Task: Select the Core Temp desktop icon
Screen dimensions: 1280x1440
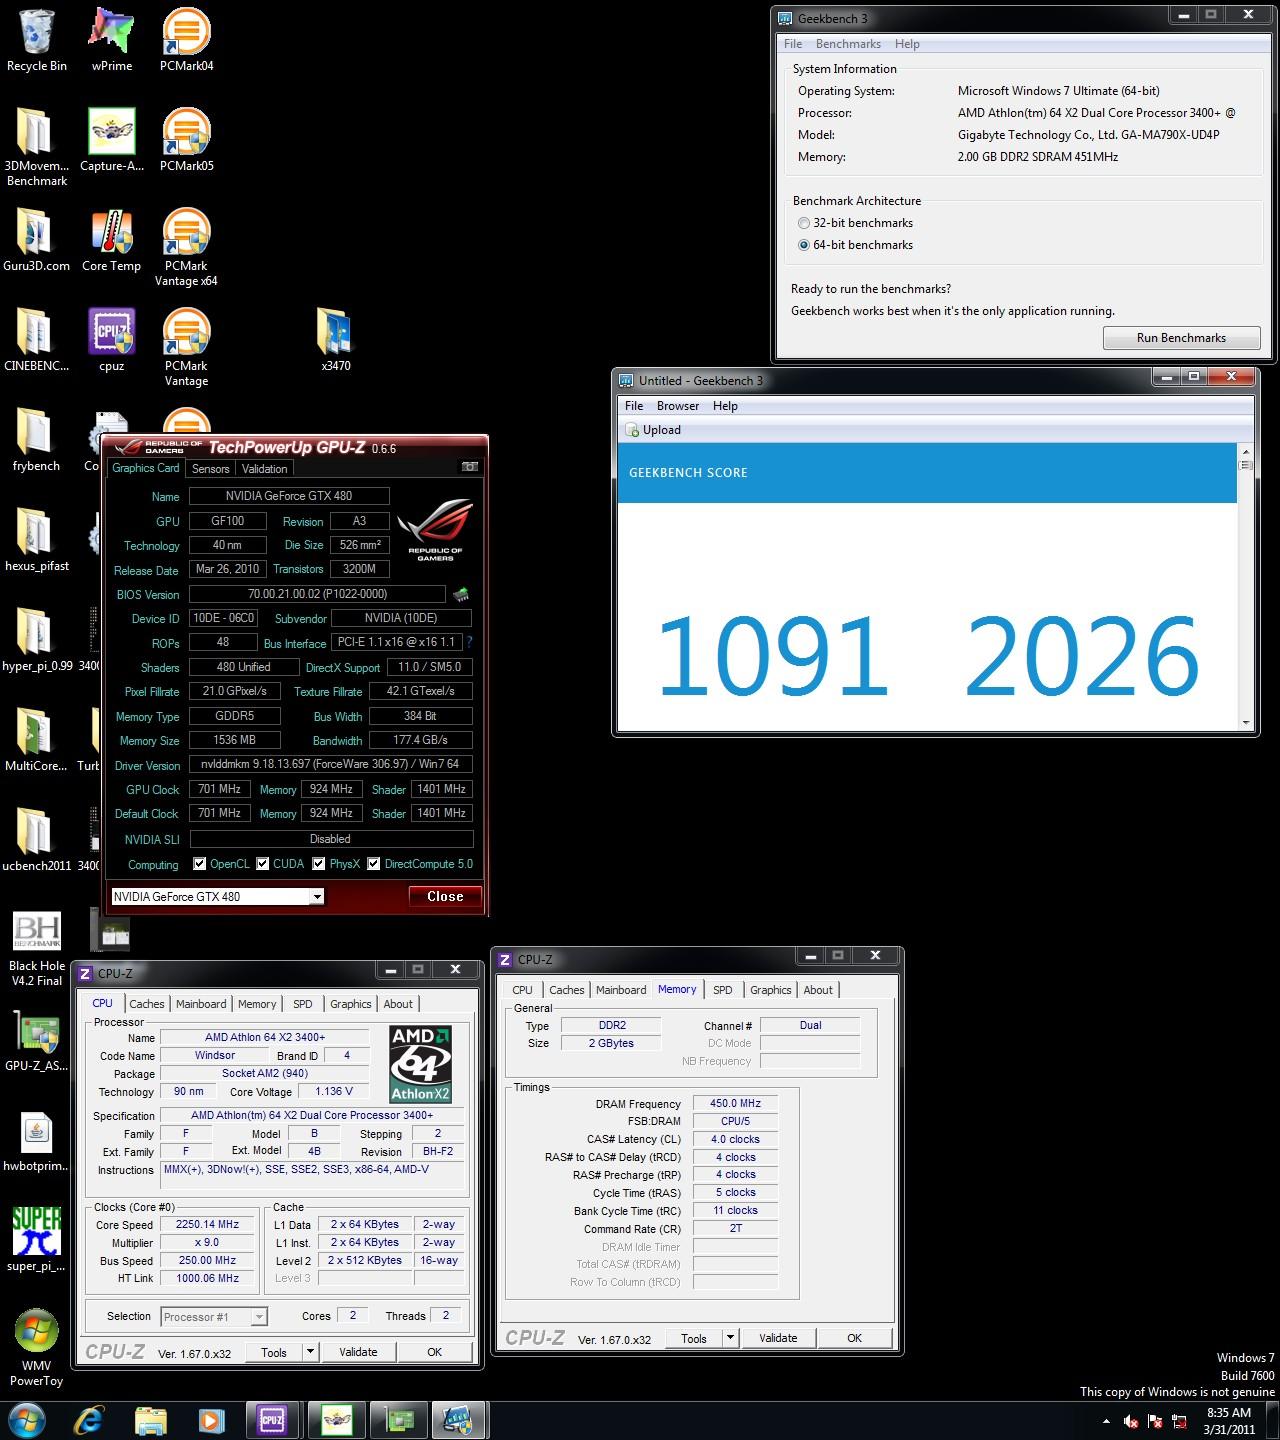Action: (x=111, y=240)
